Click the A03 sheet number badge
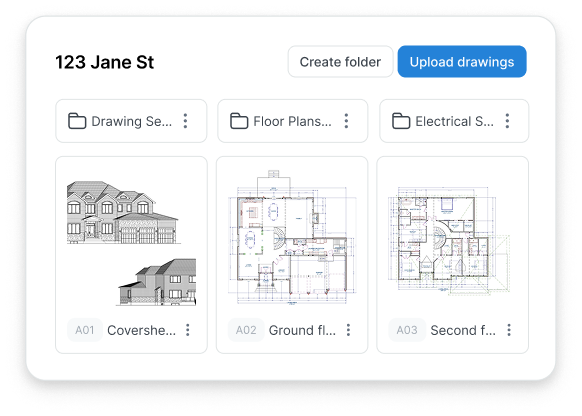 (x=407, y=330)
